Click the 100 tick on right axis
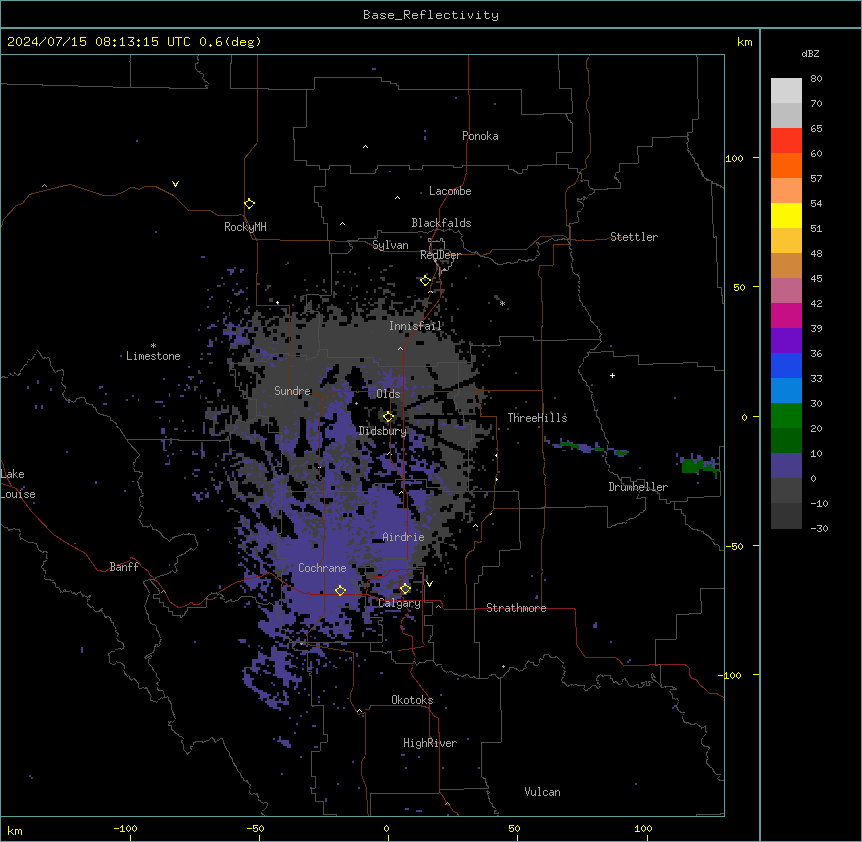The image size is (862, 842). tap(734, 158)
